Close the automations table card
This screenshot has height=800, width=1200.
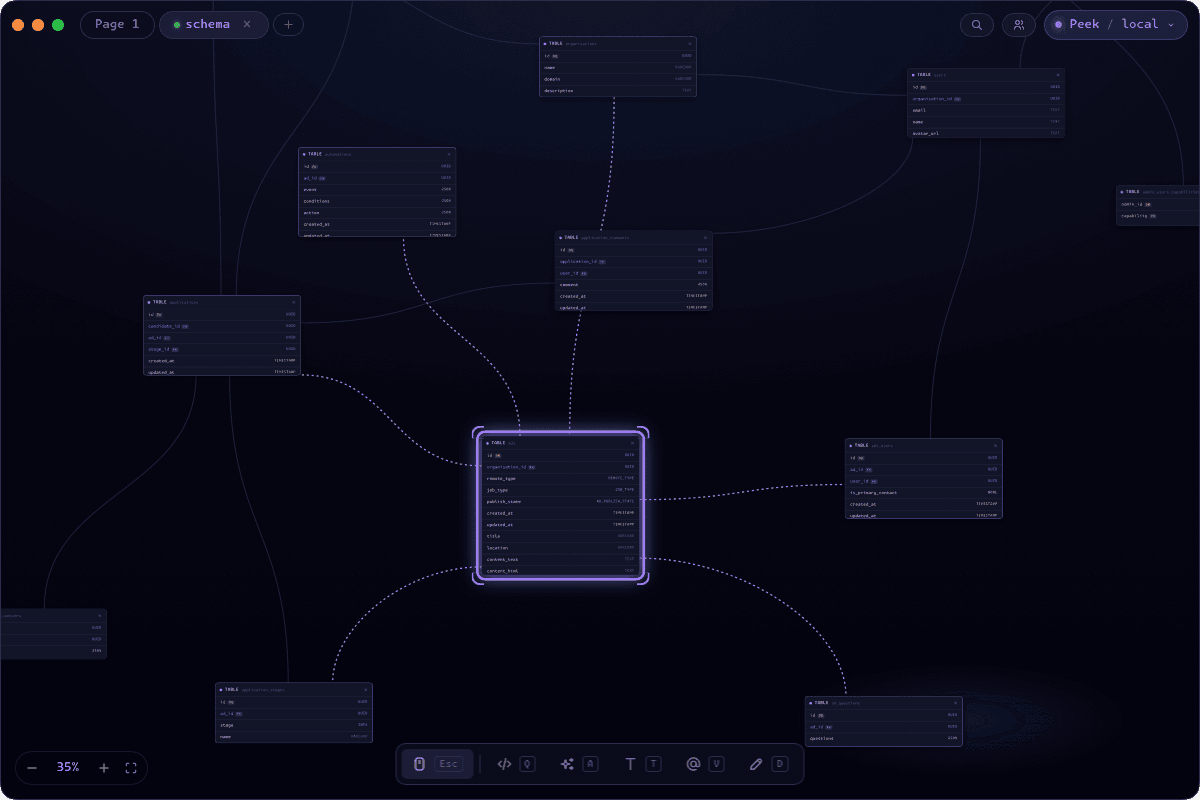pos(449,154)
